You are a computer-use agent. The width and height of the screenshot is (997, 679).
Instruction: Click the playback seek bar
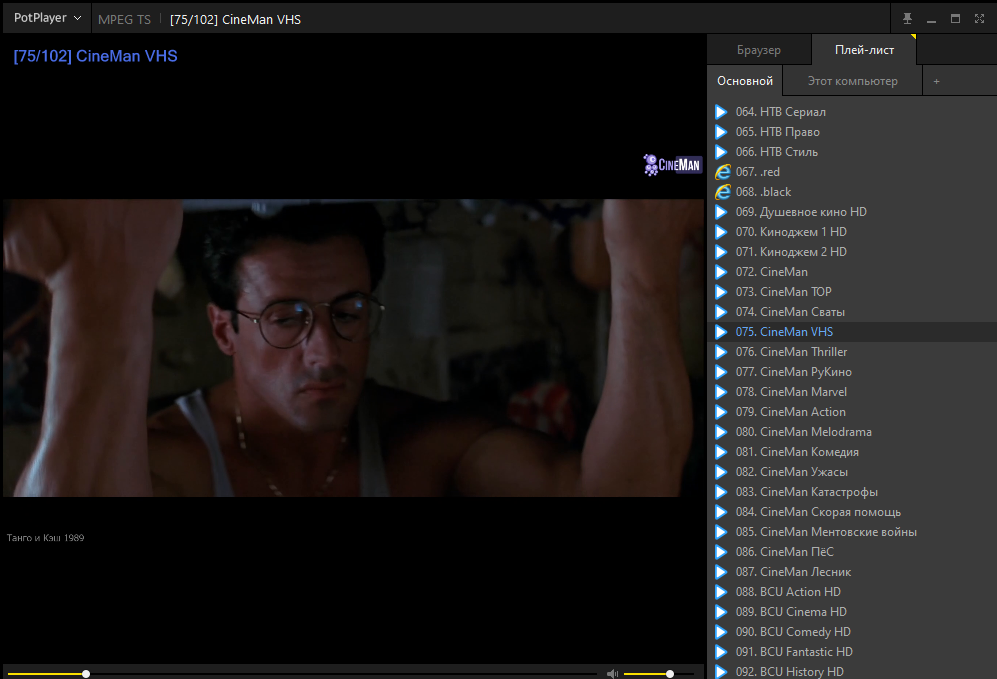coord(302,673)
